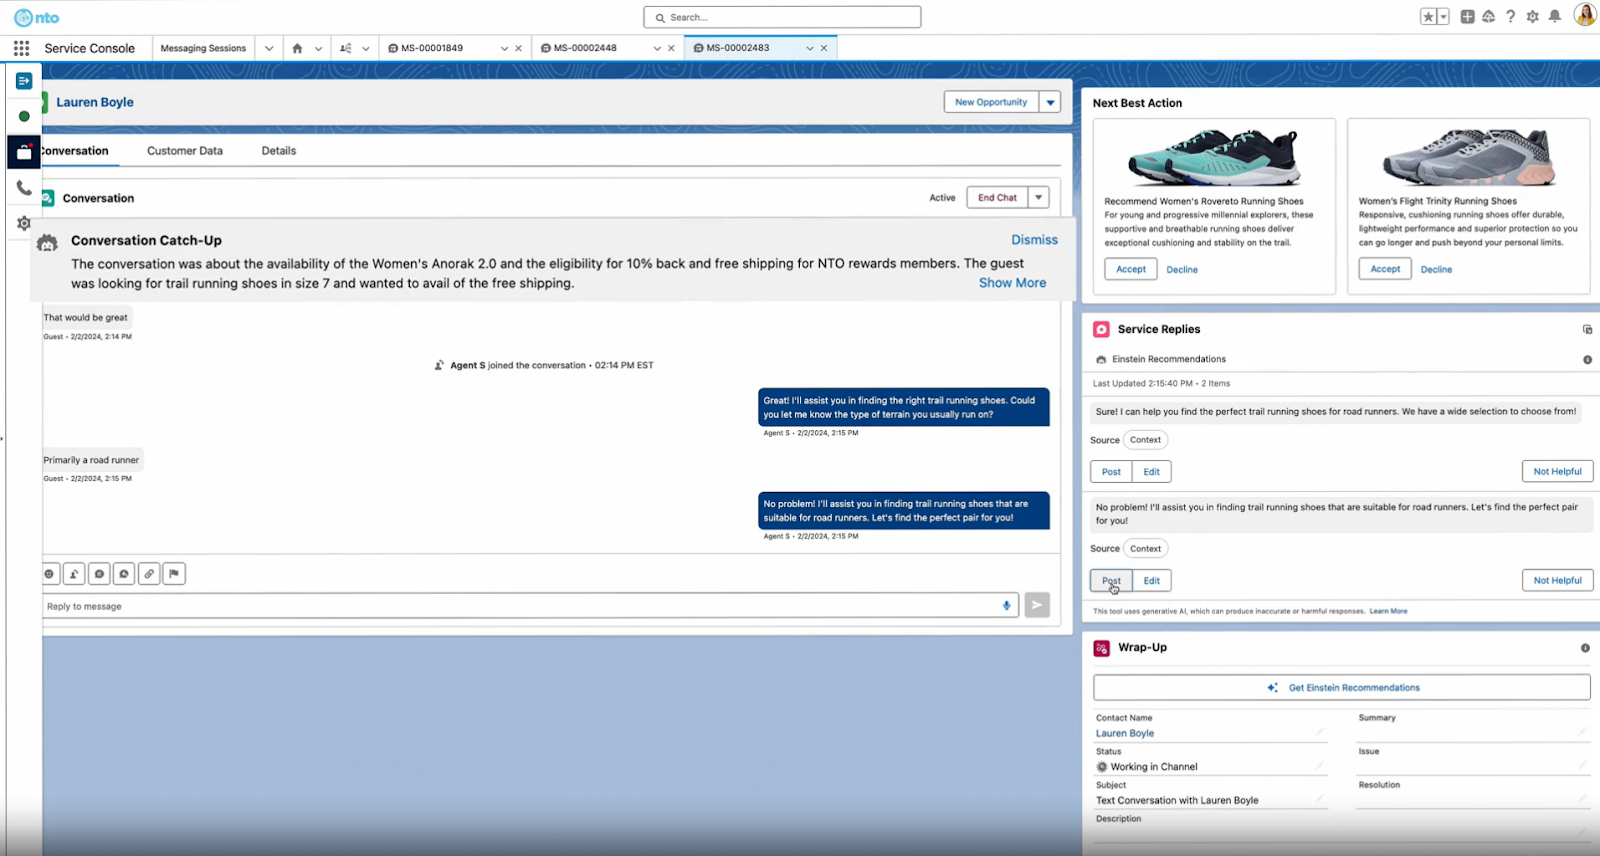Mark 'No problem!' reply Not Helpful
1600x856 pixels.
tap(1557, 580)
